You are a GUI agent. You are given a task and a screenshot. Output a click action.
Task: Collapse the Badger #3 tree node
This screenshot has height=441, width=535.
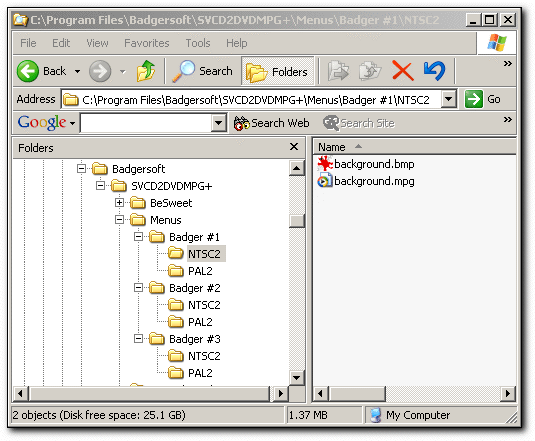pyautogui.click(x=139, y=339)
